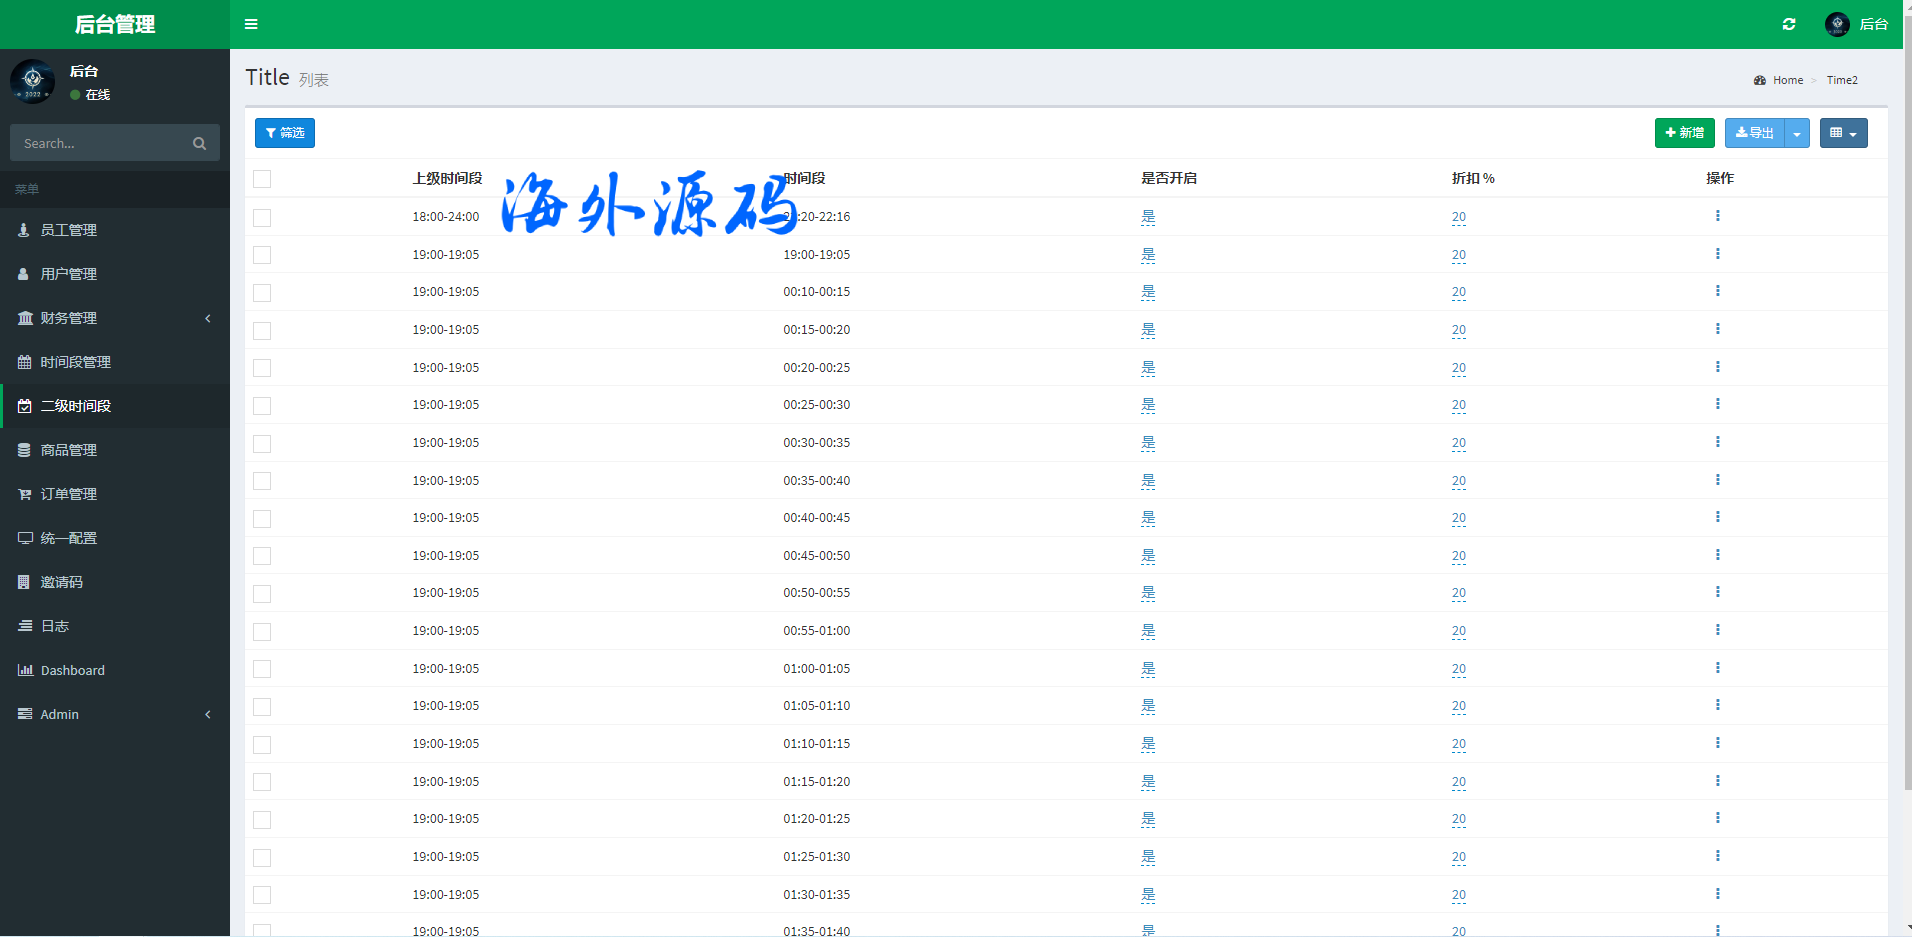The image size is (1912, 937).
Task: Click the Home dashboard breadcrumb
Action: (x=1787, y=80)
